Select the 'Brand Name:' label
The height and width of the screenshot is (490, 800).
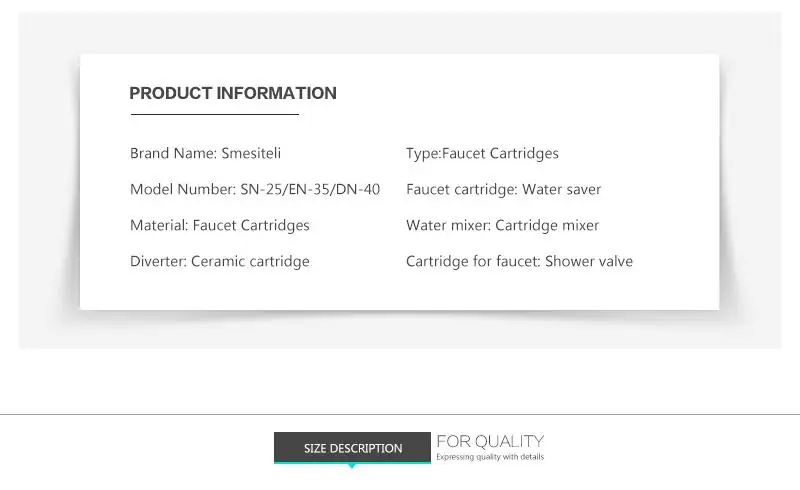172,154
